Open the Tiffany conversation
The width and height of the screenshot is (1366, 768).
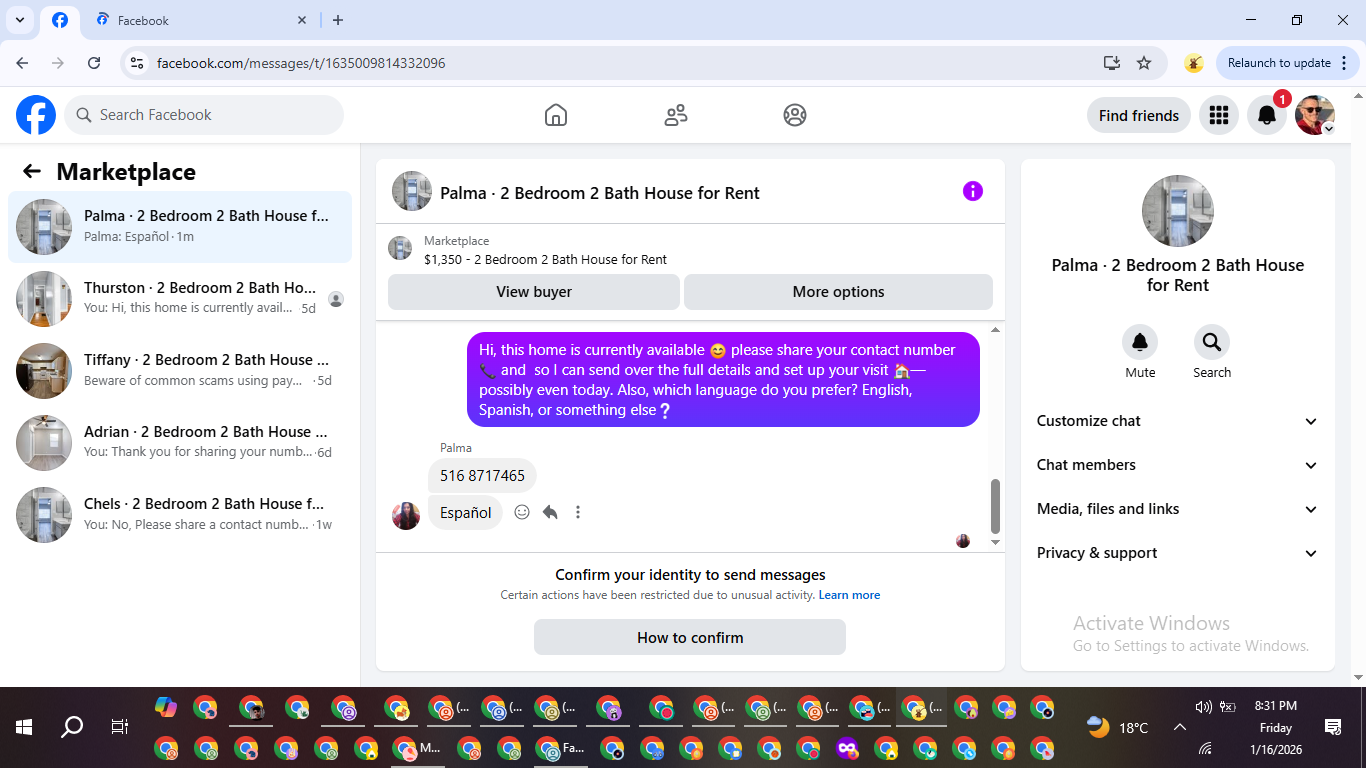pyautogui.click(x=180, y=371)
